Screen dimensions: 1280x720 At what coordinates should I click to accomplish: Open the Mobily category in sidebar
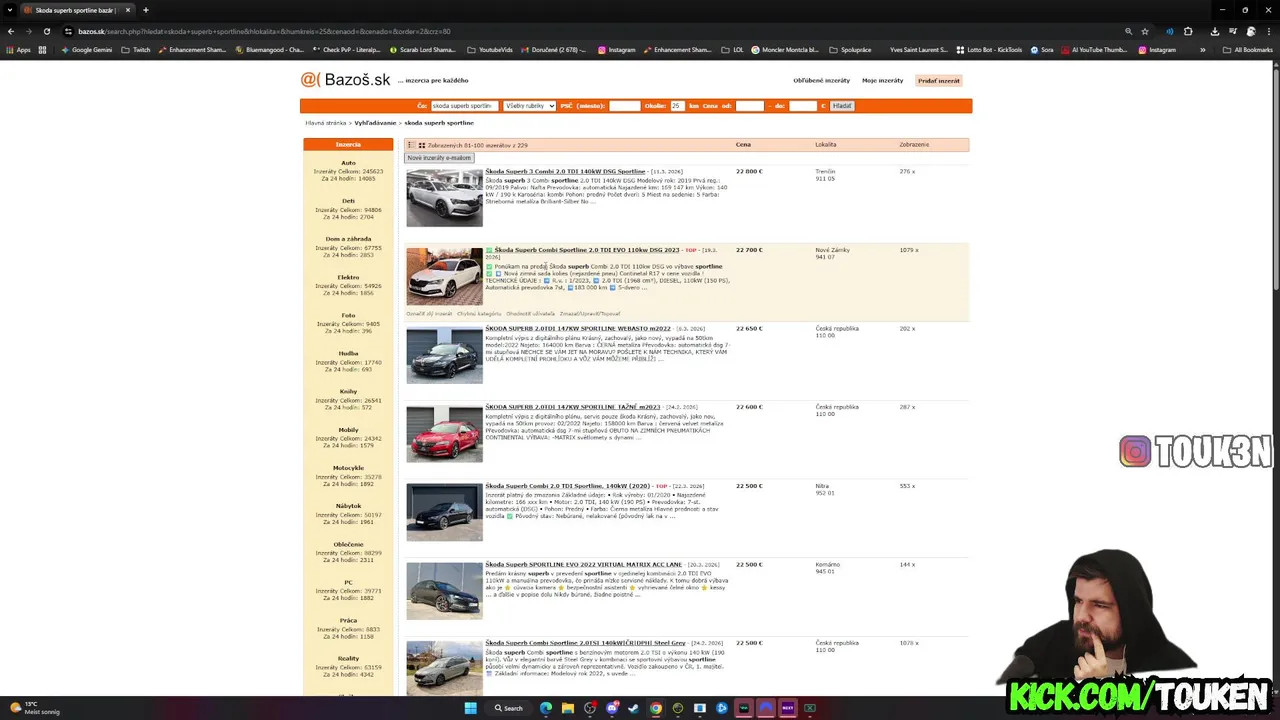(348, 430)
